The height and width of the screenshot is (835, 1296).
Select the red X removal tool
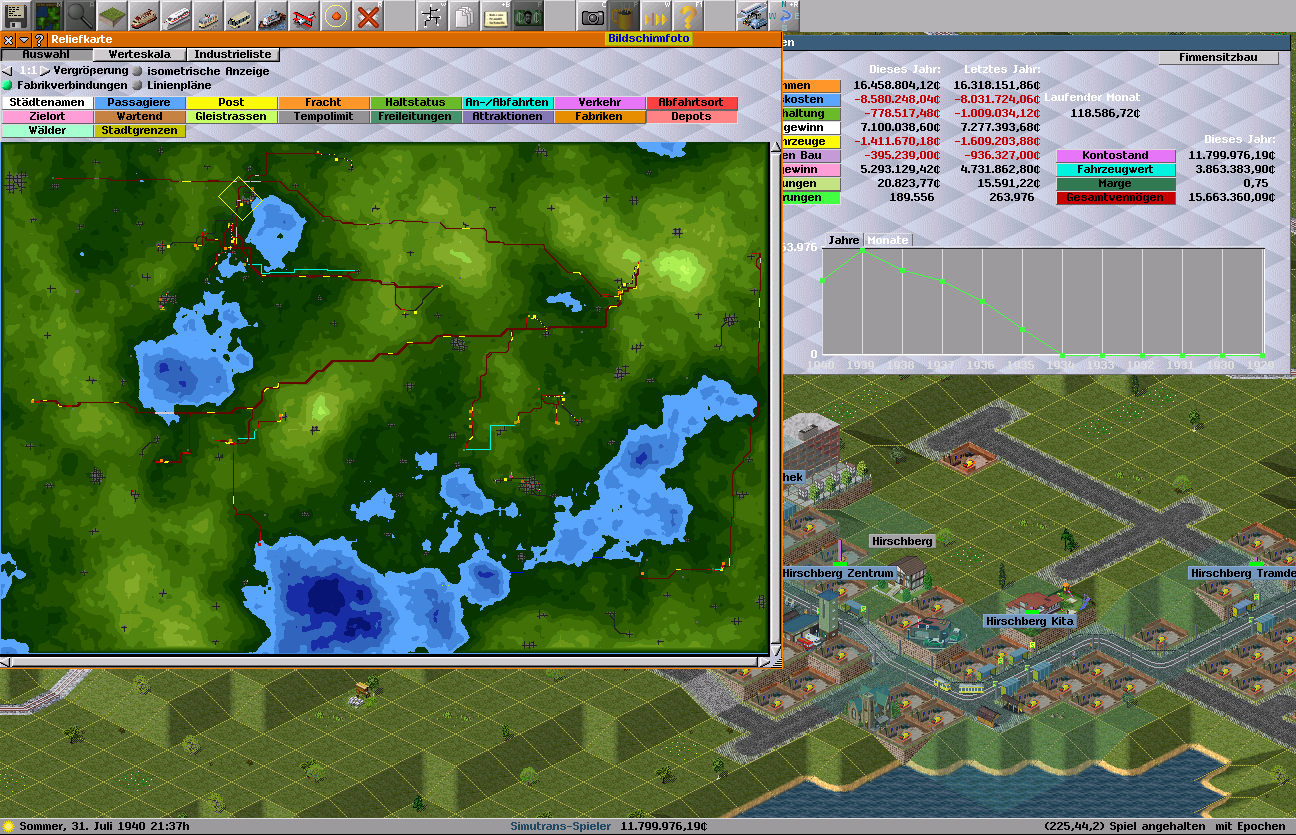[x=368, y=15]
